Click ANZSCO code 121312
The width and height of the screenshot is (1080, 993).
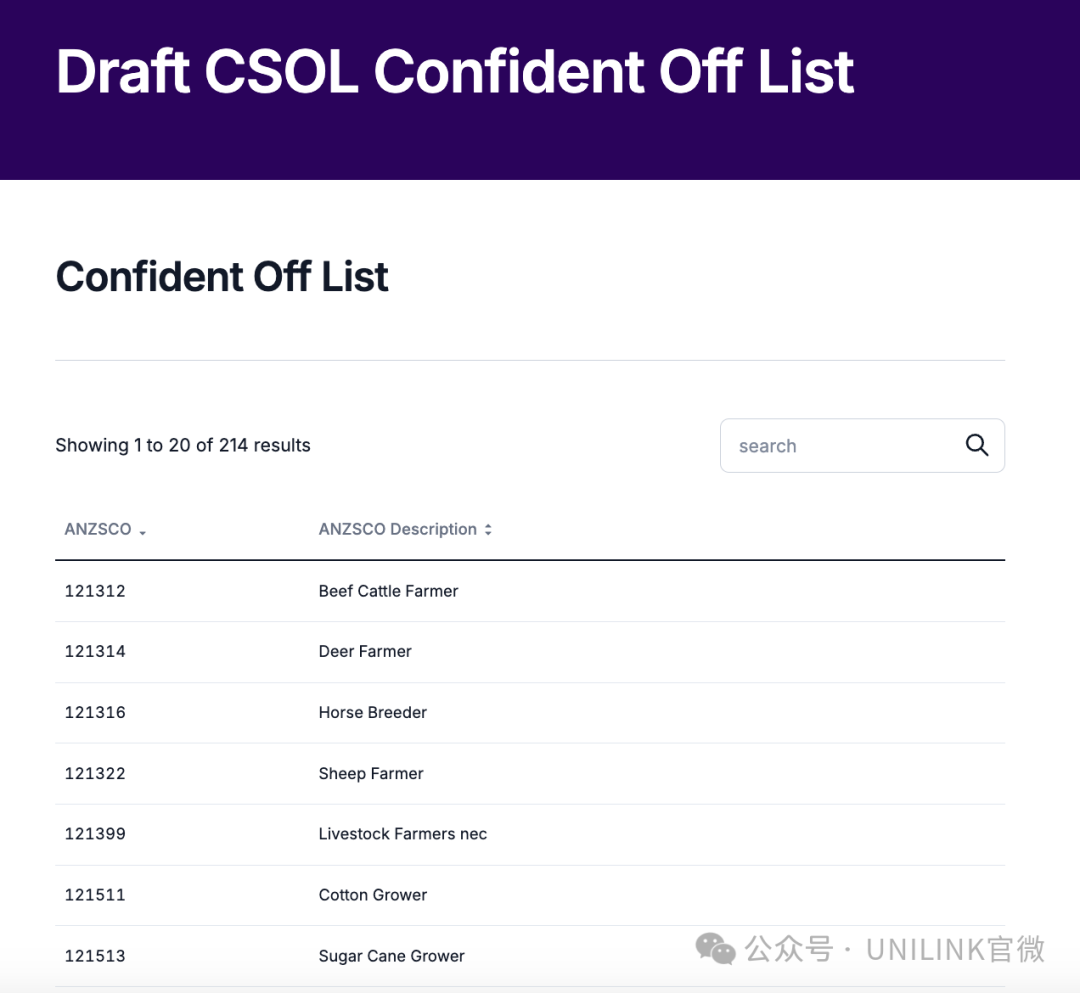click(x=95, y=591)
